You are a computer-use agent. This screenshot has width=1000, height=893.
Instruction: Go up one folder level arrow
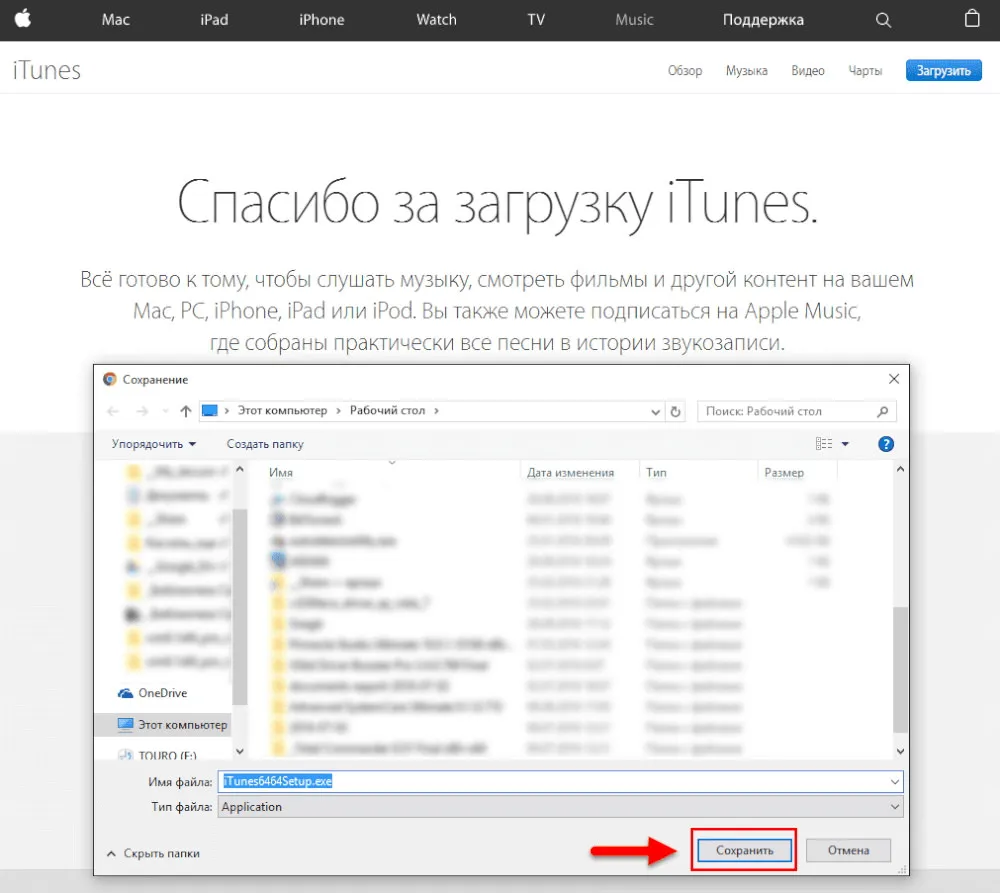[186, 411]
